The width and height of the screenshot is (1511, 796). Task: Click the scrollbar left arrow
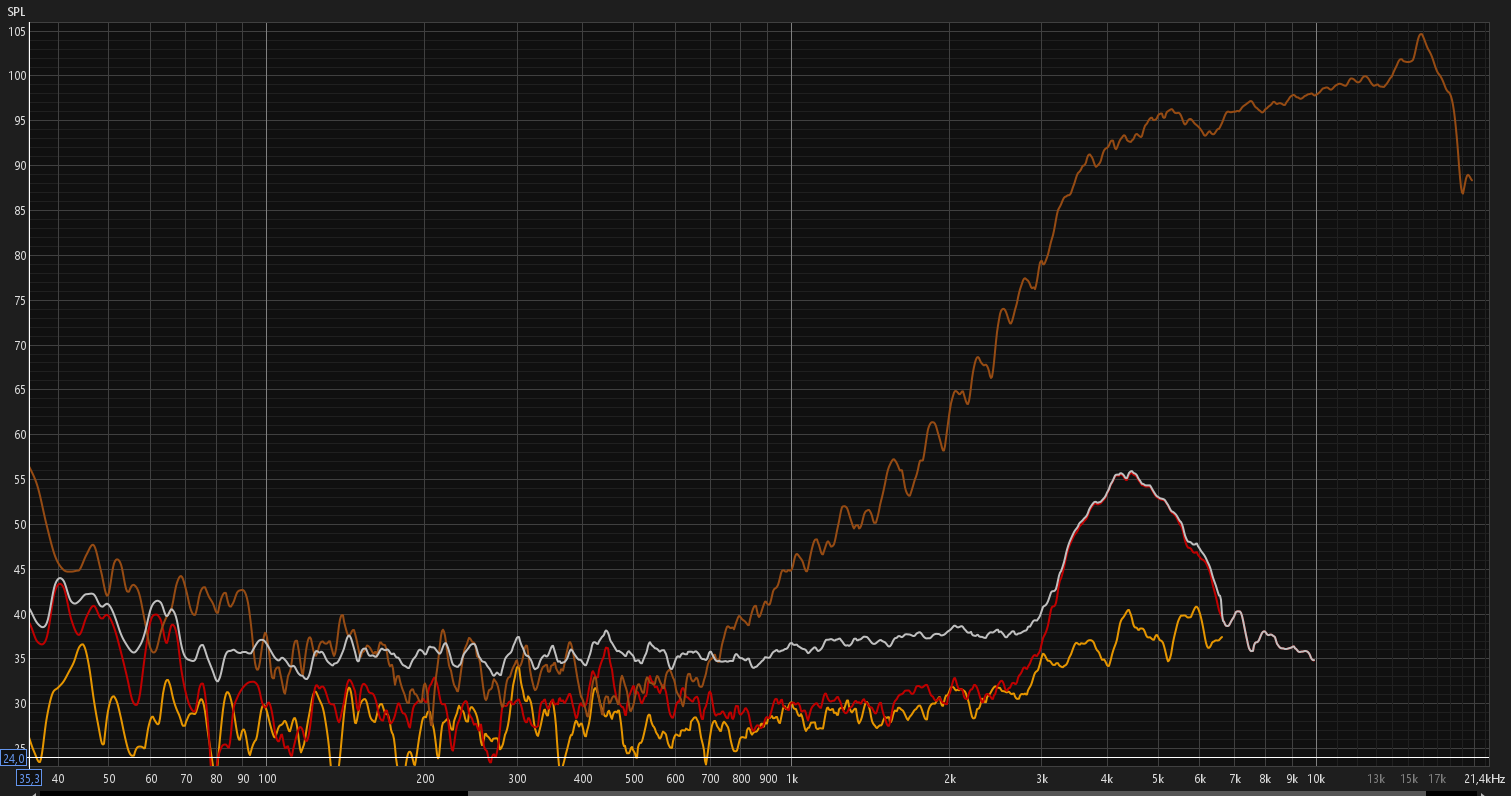(x=33, y=793)
